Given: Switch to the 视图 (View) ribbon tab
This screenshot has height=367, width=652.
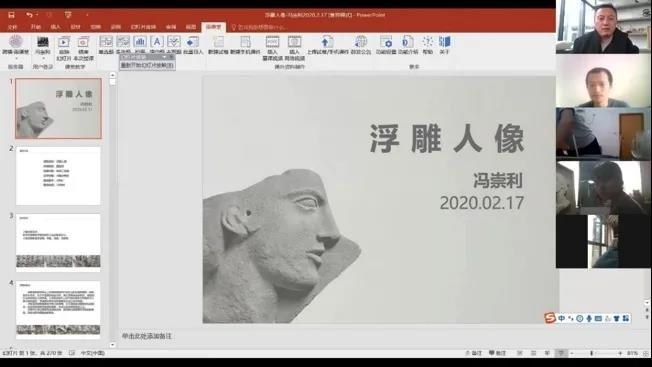Looking at the screenshot, I should 191,27.
